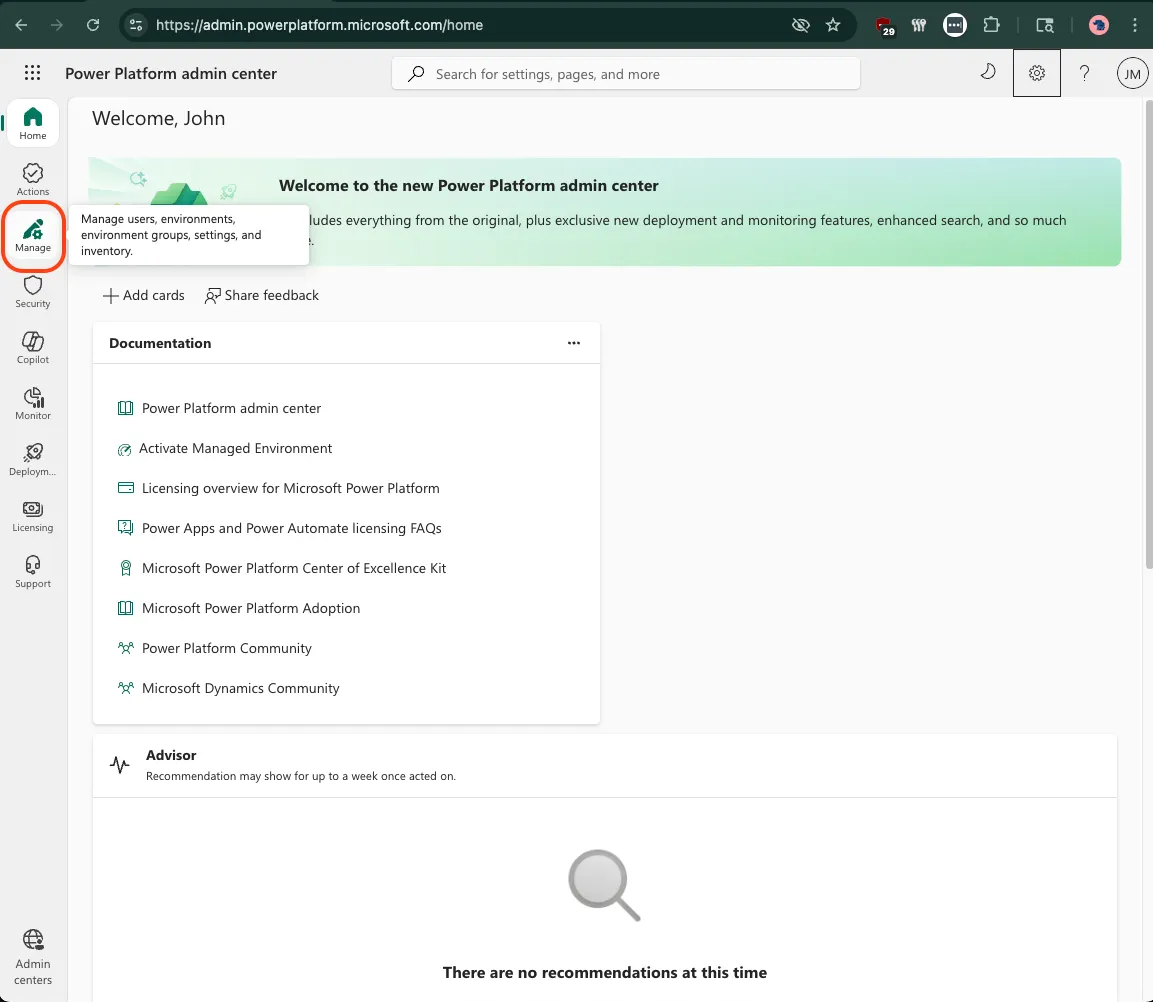Screen dimensions: 1153x1002
Task: Open the Monitor section
Action: tap(32, 402)
